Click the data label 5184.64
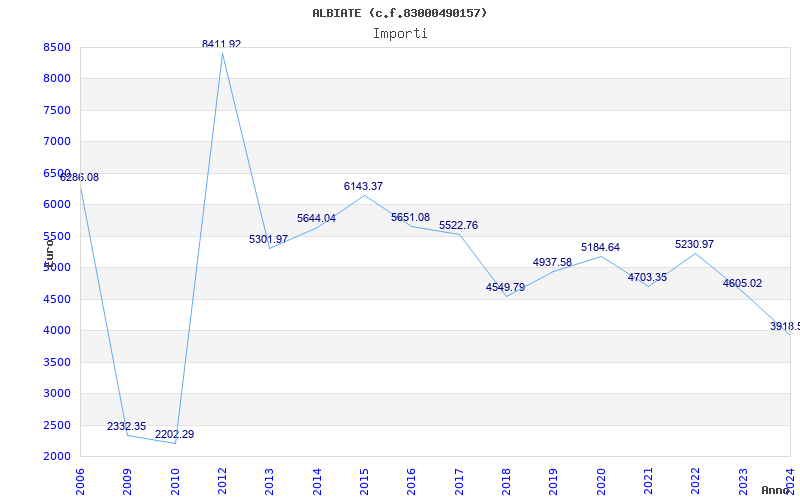 click(x=600, y=247)
